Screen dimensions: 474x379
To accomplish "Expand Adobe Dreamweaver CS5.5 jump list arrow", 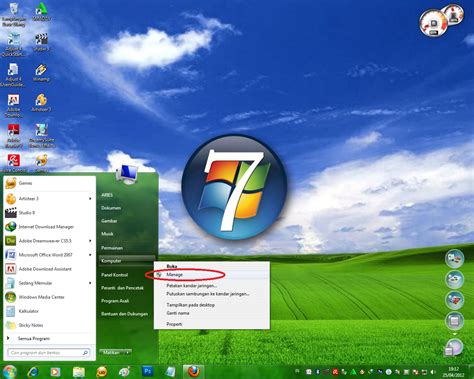I will coord(90,241).
